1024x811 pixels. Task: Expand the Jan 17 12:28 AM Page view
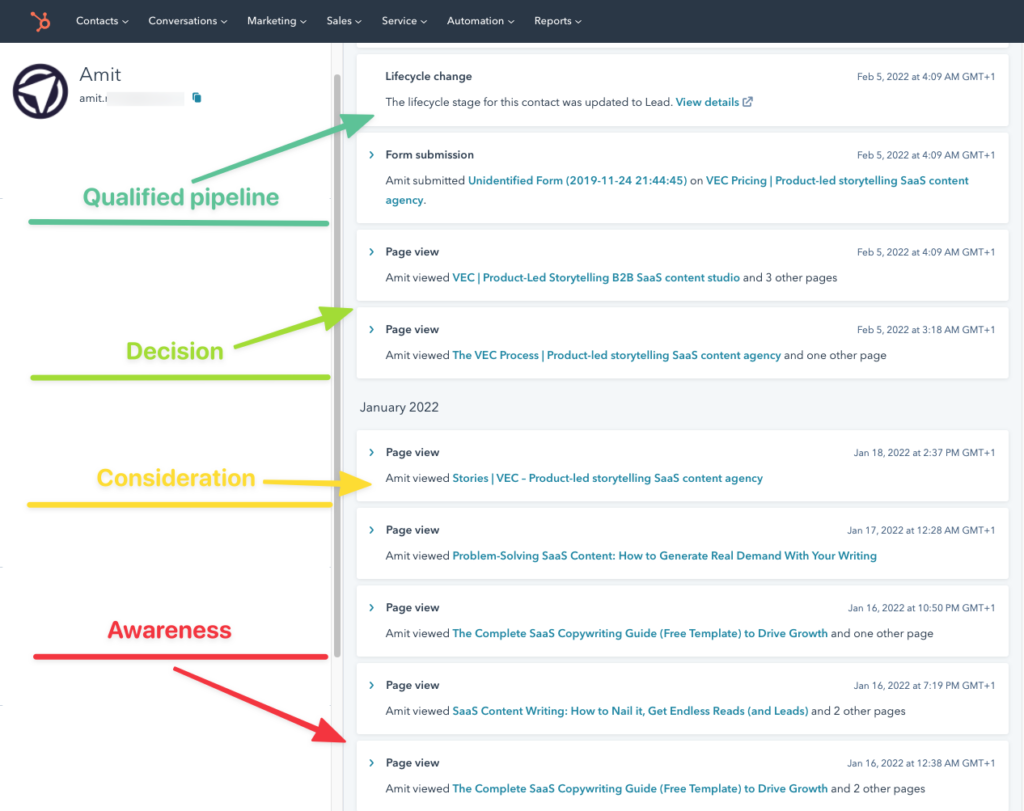tap(372, 530)
